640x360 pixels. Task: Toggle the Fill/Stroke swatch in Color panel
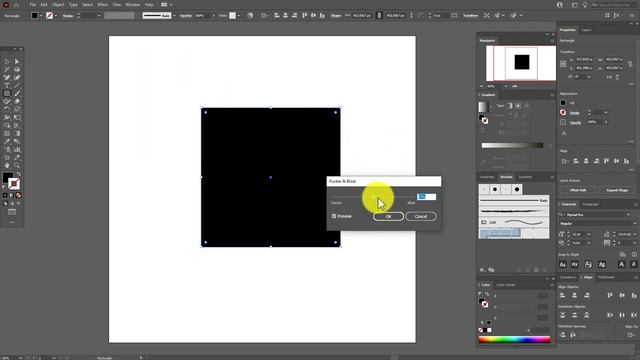tap(483, 302)
